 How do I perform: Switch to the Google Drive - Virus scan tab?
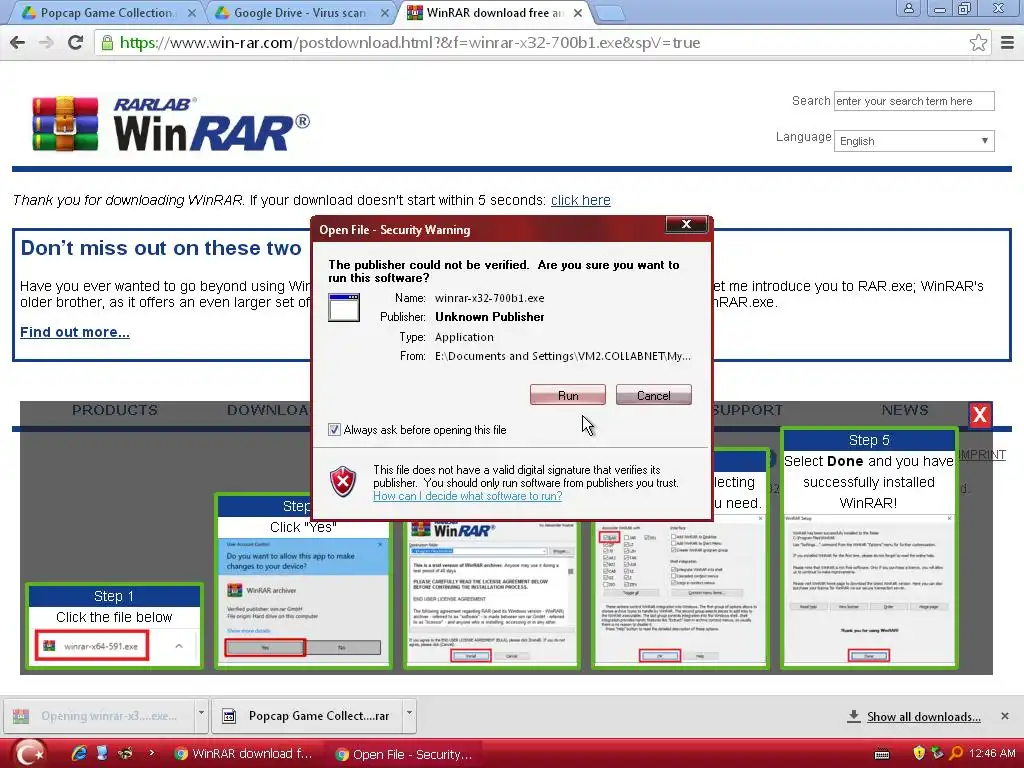click(297, 12)
